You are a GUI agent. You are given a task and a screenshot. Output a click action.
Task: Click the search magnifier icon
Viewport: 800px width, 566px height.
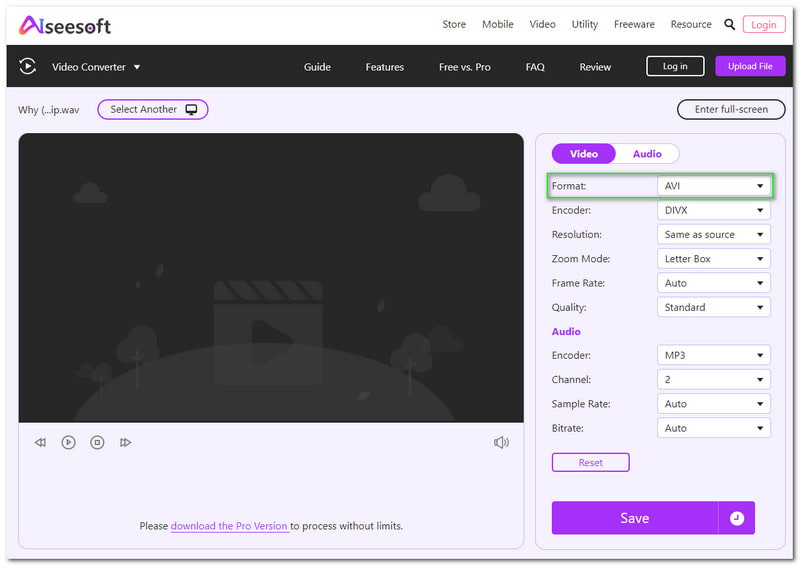729,24
